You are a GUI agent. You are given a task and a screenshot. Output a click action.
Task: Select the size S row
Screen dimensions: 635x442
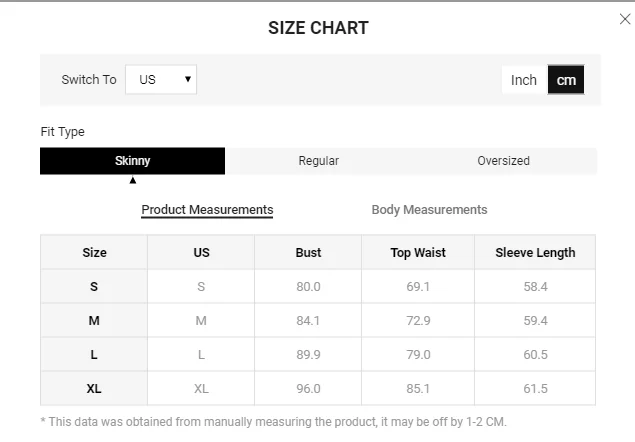(x=94, y=287)
